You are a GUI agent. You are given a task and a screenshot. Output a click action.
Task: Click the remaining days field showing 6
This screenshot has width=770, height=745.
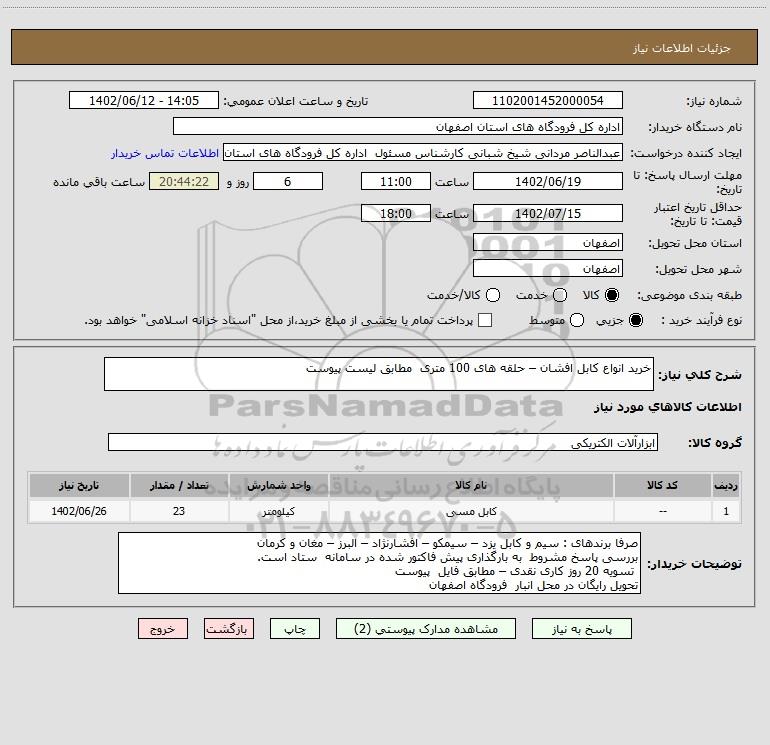point(288,181)
